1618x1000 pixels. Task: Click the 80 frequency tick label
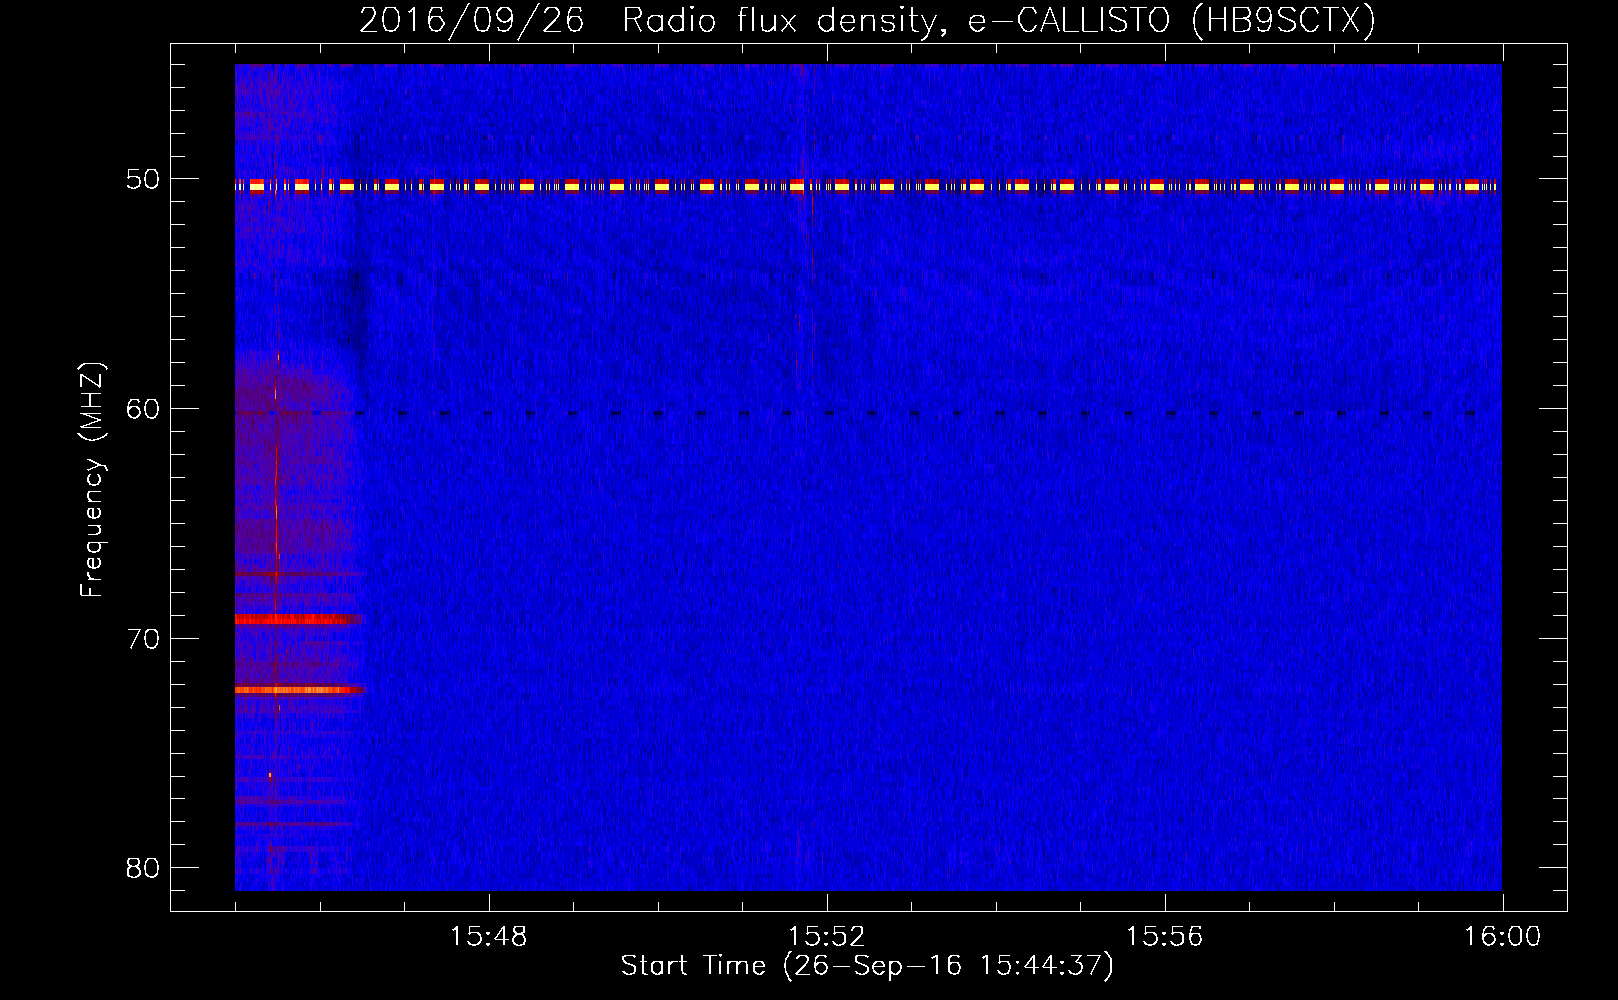pos(143,868)
